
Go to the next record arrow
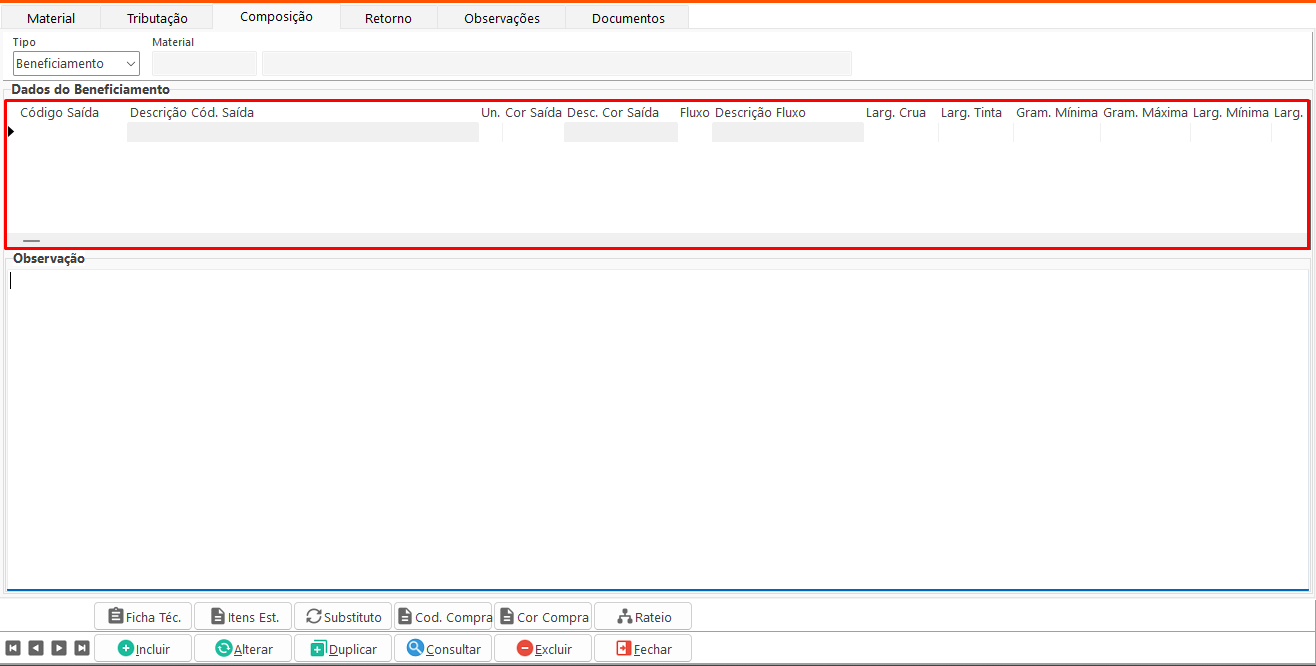(59, 648)
